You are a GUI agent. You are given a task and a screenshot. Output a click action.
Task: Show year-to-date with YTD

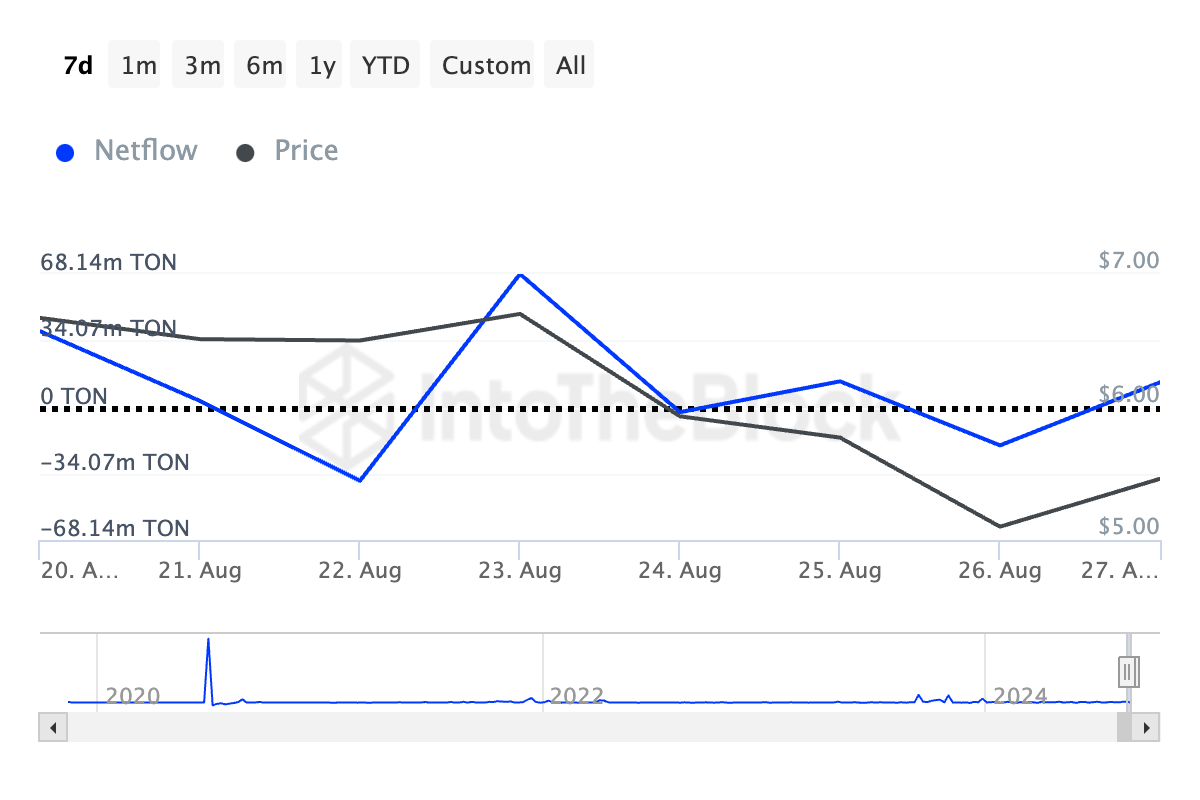point(385,66)
